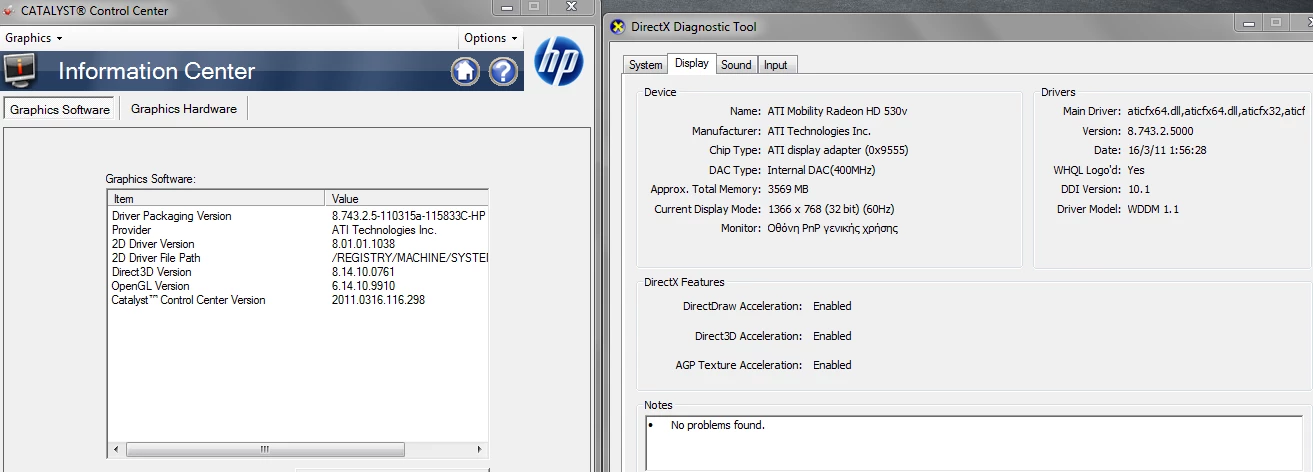Click the Item column header
The width and height of the screenshot is (1313, 472).
(217, 199)
